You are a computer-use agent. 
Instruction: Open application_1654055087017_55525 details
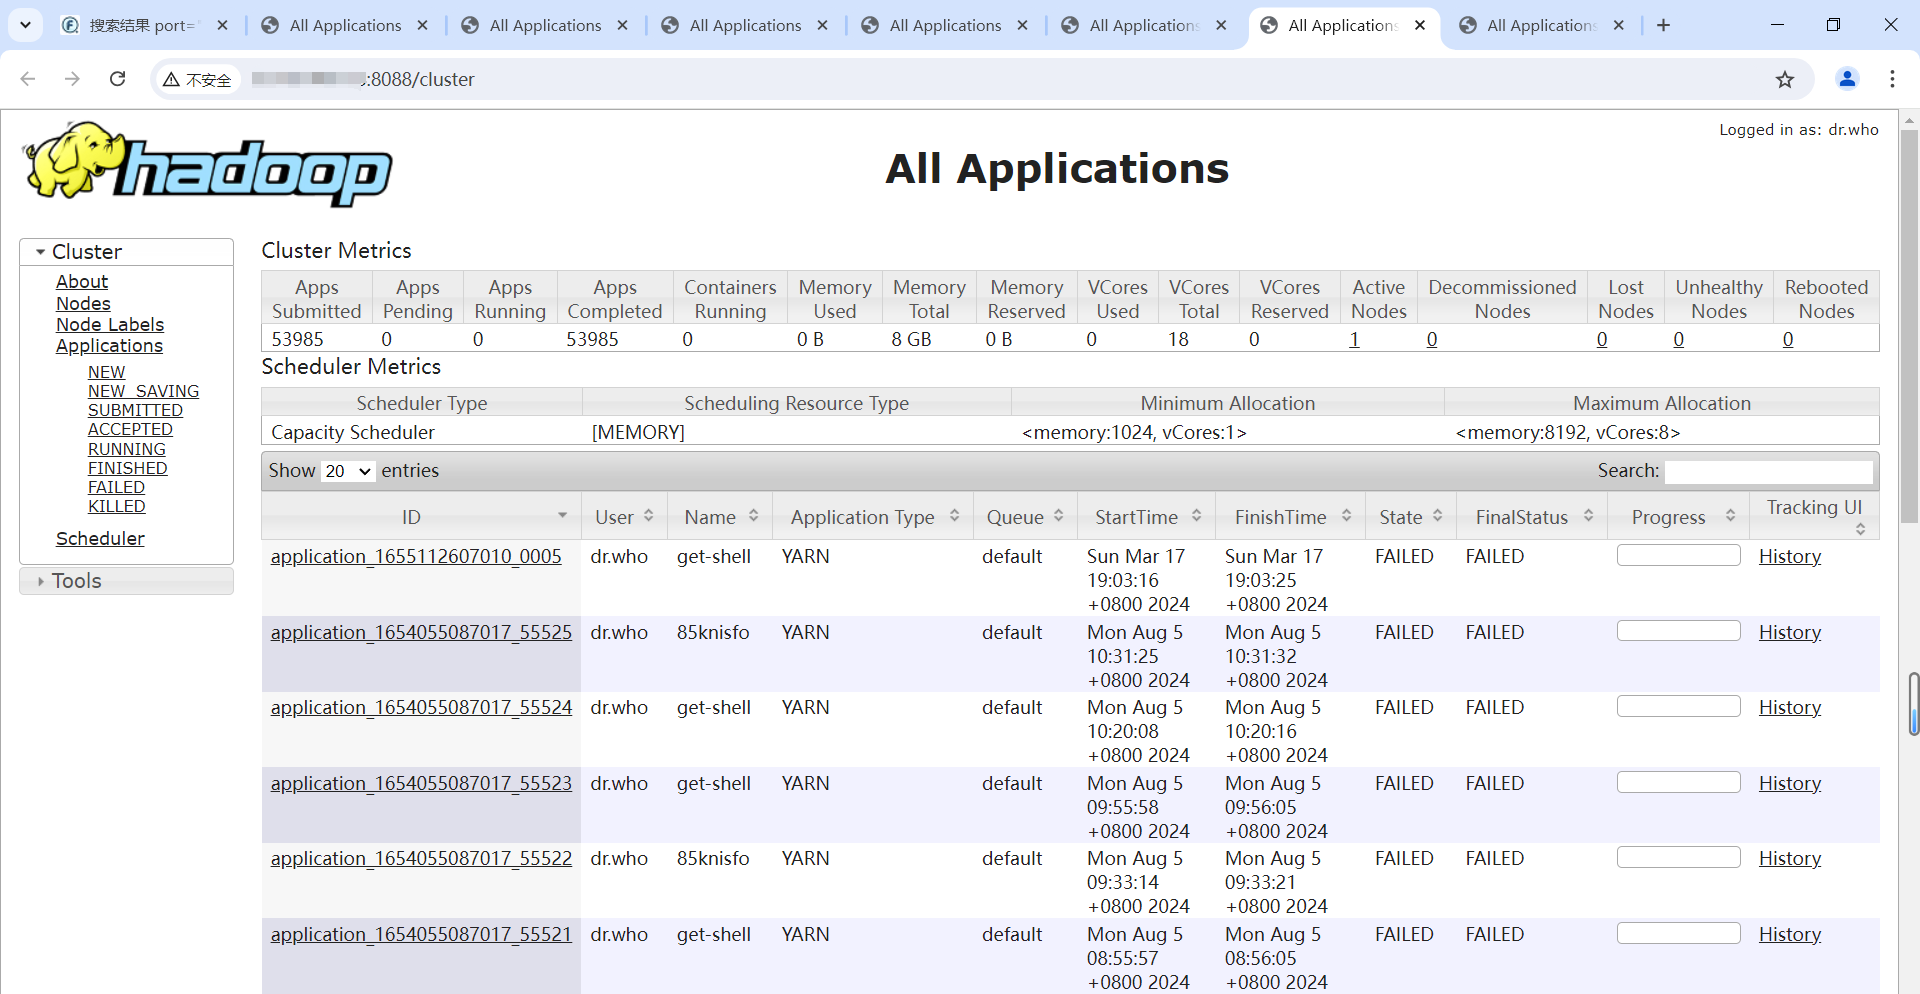coord(421,632)
